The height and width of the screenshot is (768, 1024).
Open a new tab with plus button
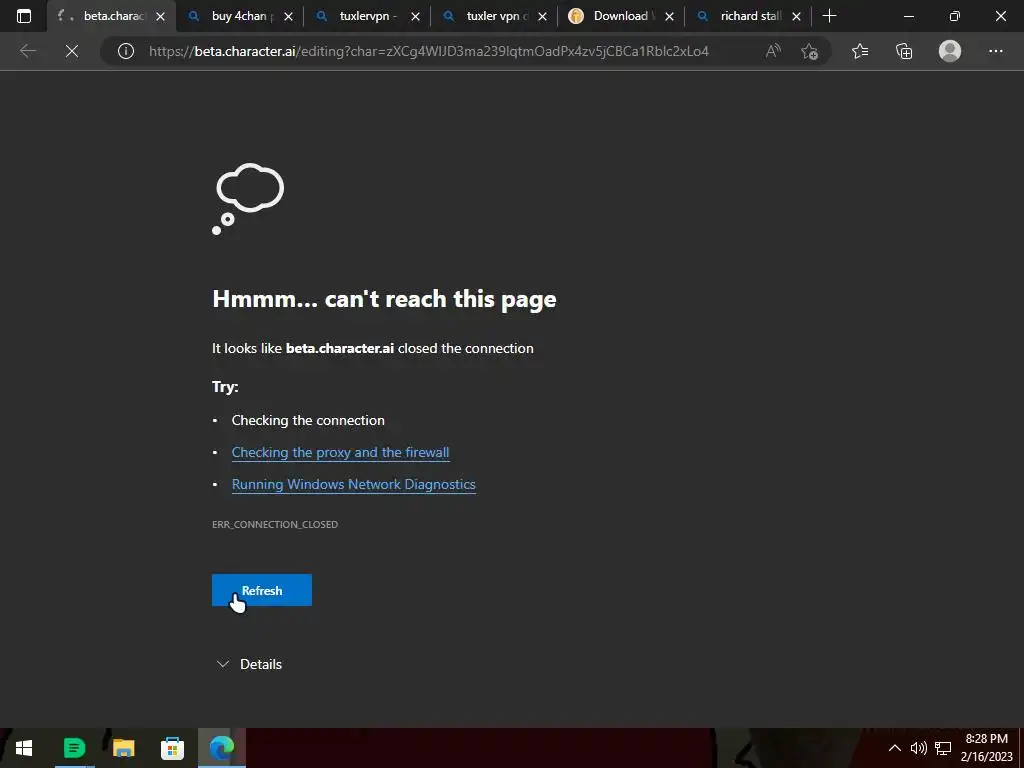(x=829, y=16)
